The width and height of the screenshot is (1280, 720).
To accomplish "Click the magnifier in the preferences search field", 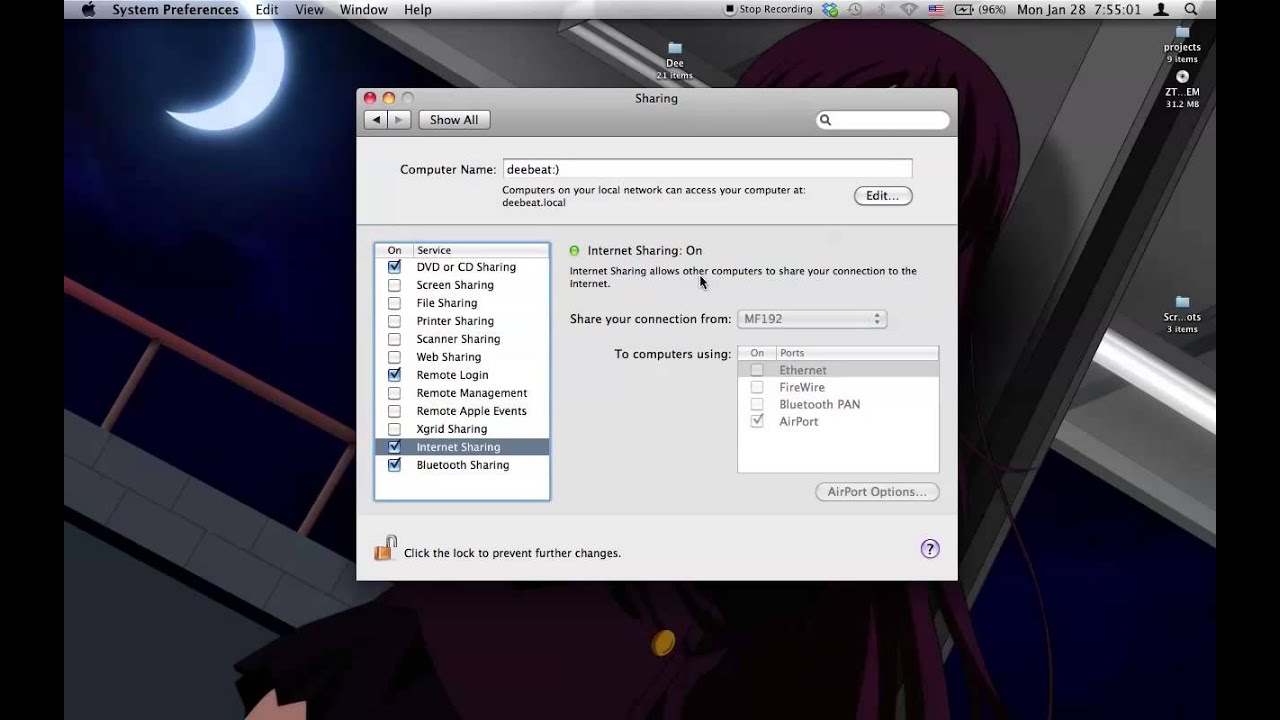I will point(825,120).
